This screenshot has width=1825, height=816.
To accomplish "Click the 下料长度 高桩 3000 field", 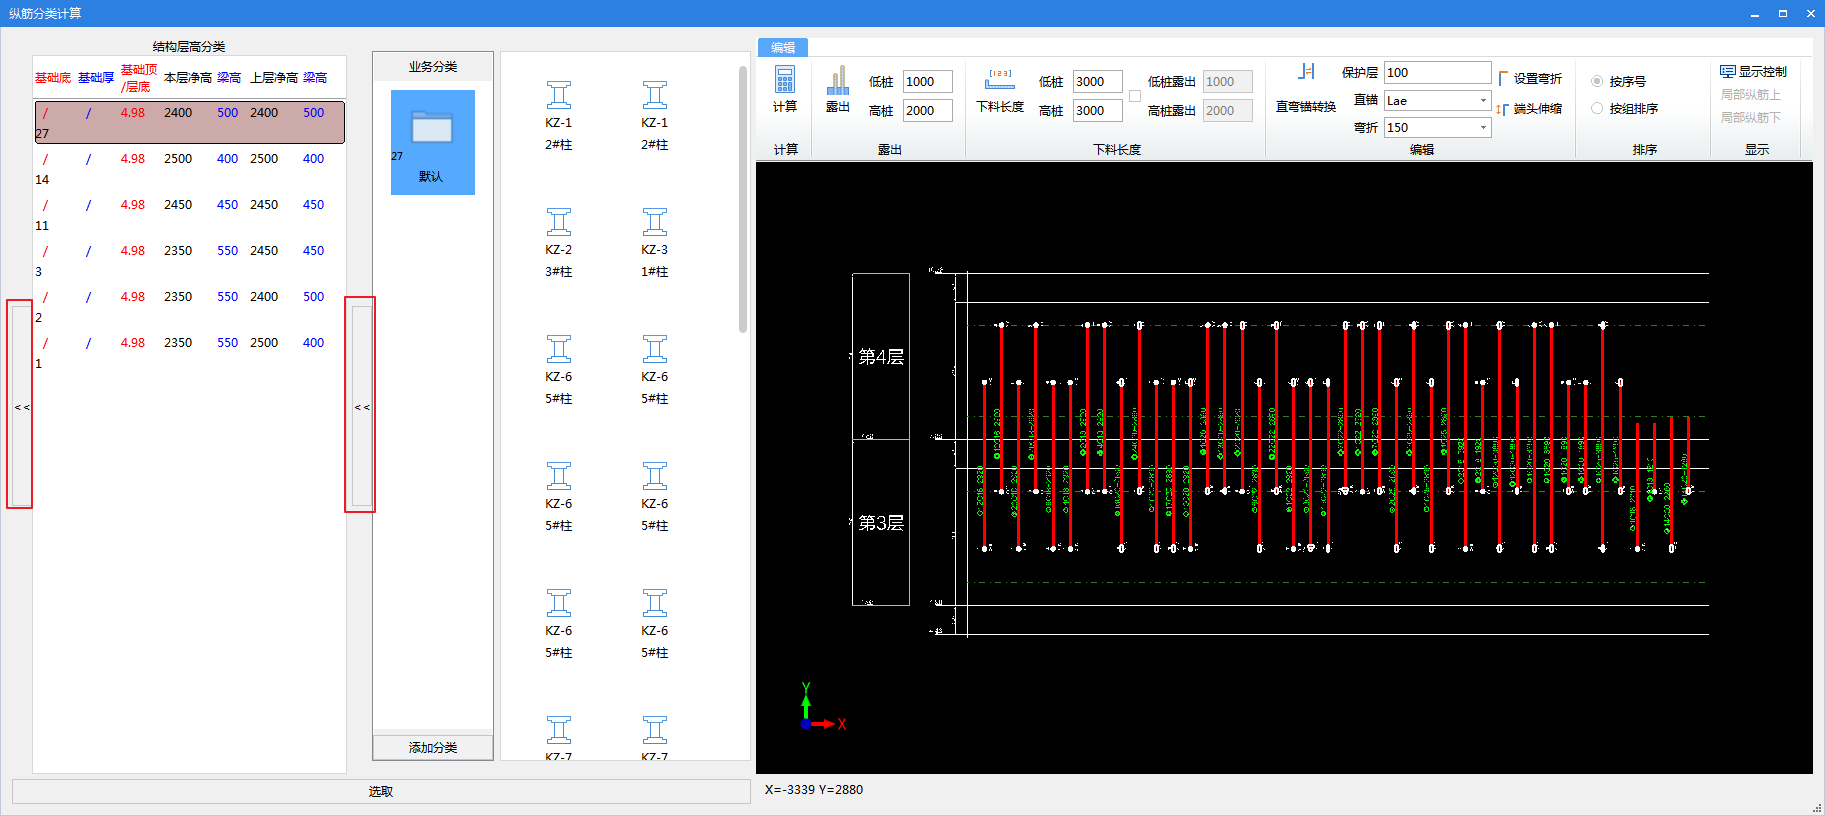I will coord(1098,111).
